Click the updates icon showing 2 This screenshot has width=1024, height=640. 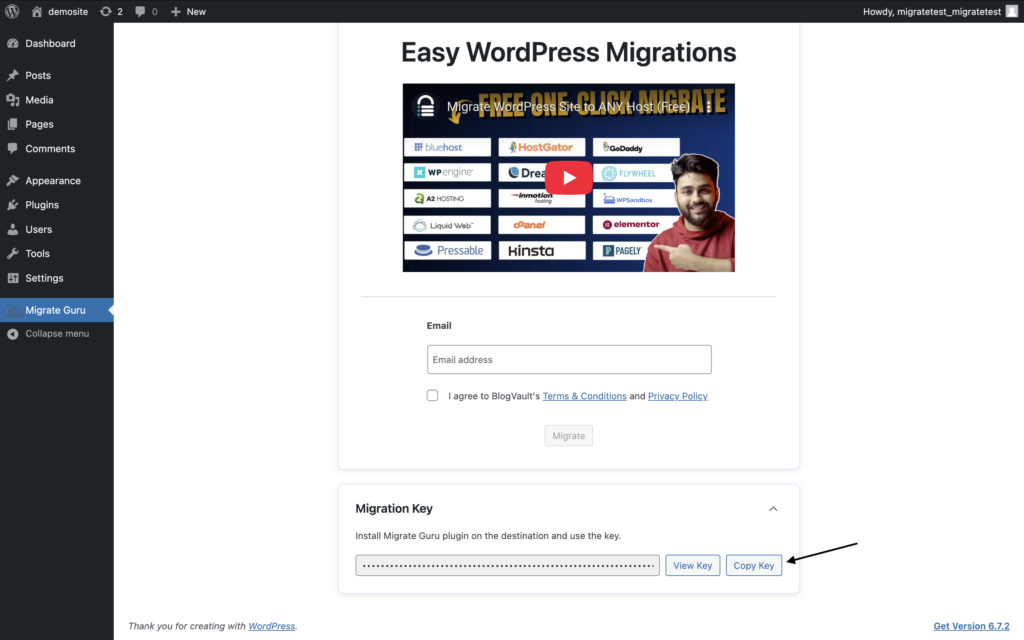(x=106, y=11)
